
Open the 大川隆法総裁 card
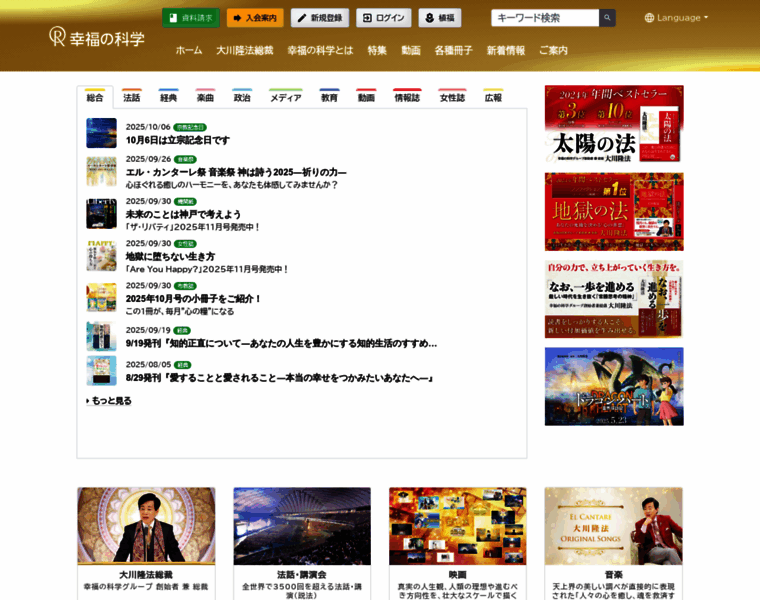146,543
